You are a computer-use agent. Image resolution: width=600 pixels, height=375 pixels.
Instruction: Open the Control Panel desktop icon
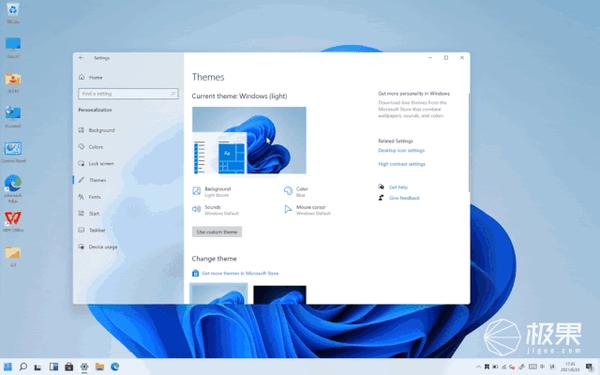13,152
